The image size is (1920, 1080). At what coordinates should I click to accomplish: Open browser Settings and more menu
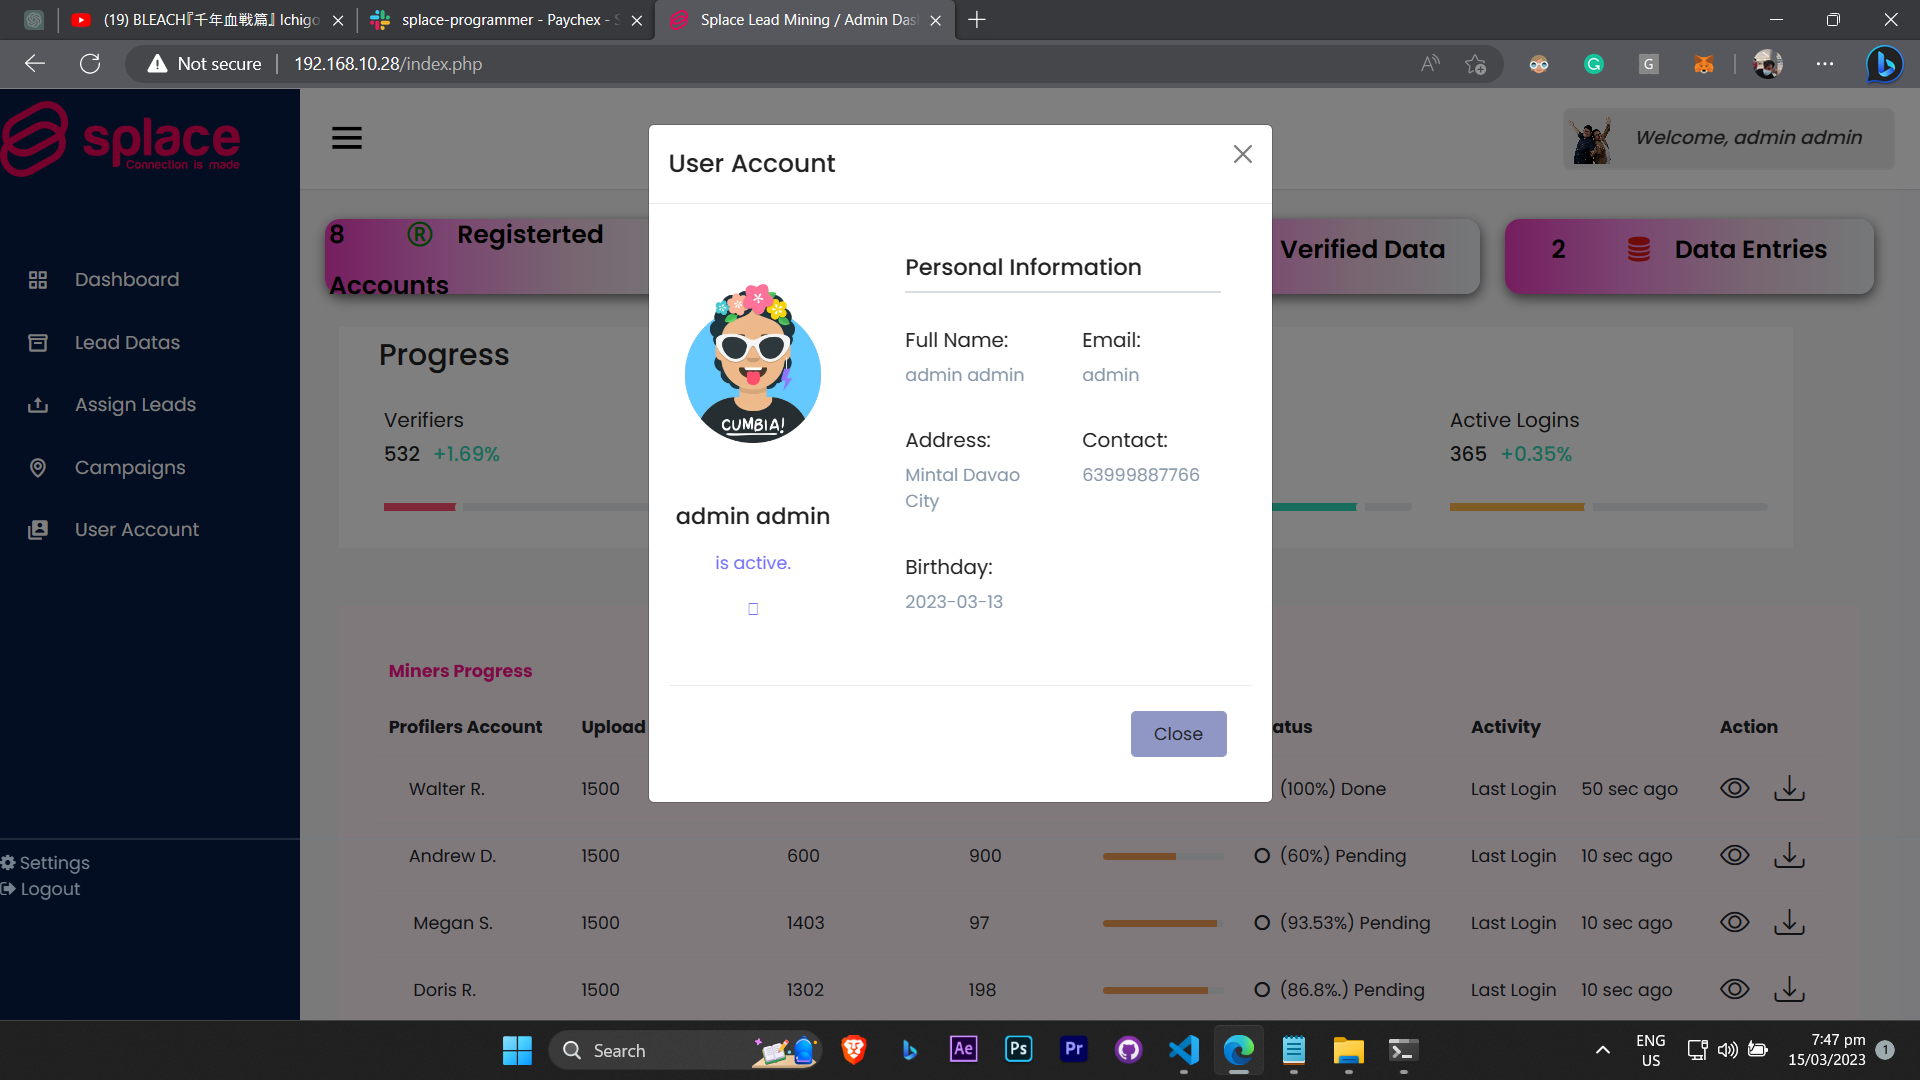pos(1825,64)
